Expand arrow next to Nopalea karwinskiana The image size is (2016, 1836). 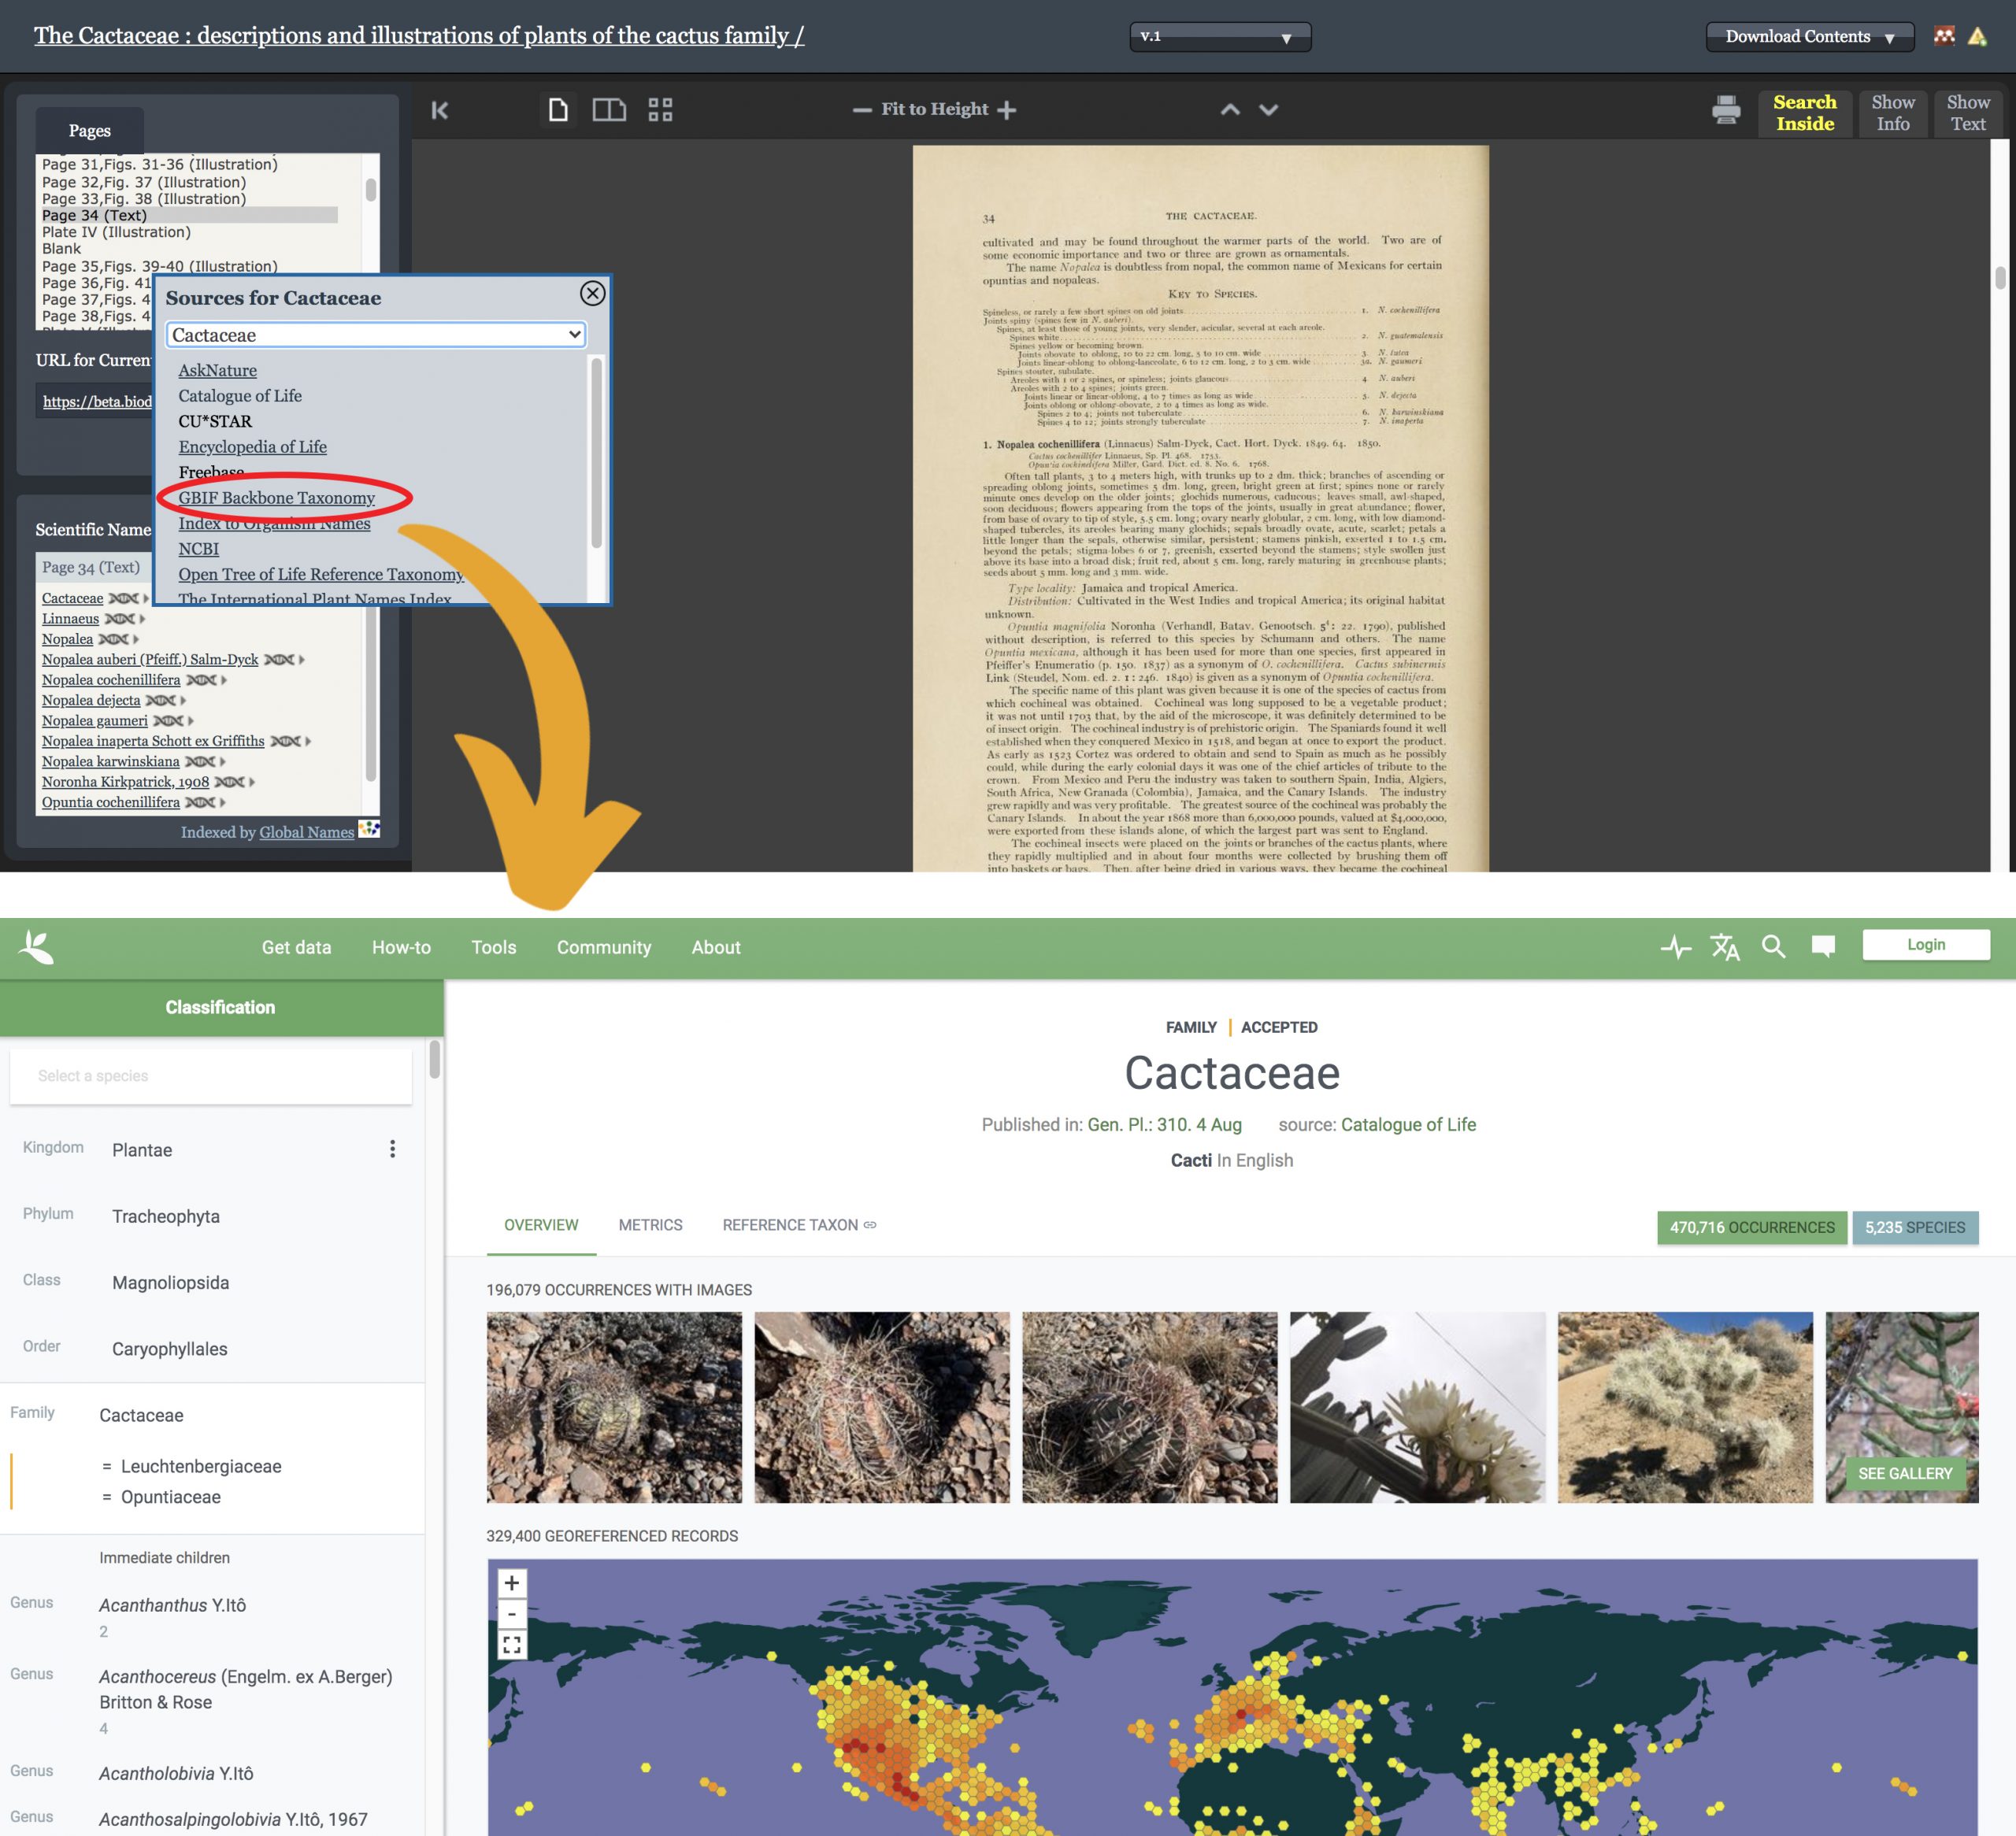pyautogui.click(x=222, y=762)
